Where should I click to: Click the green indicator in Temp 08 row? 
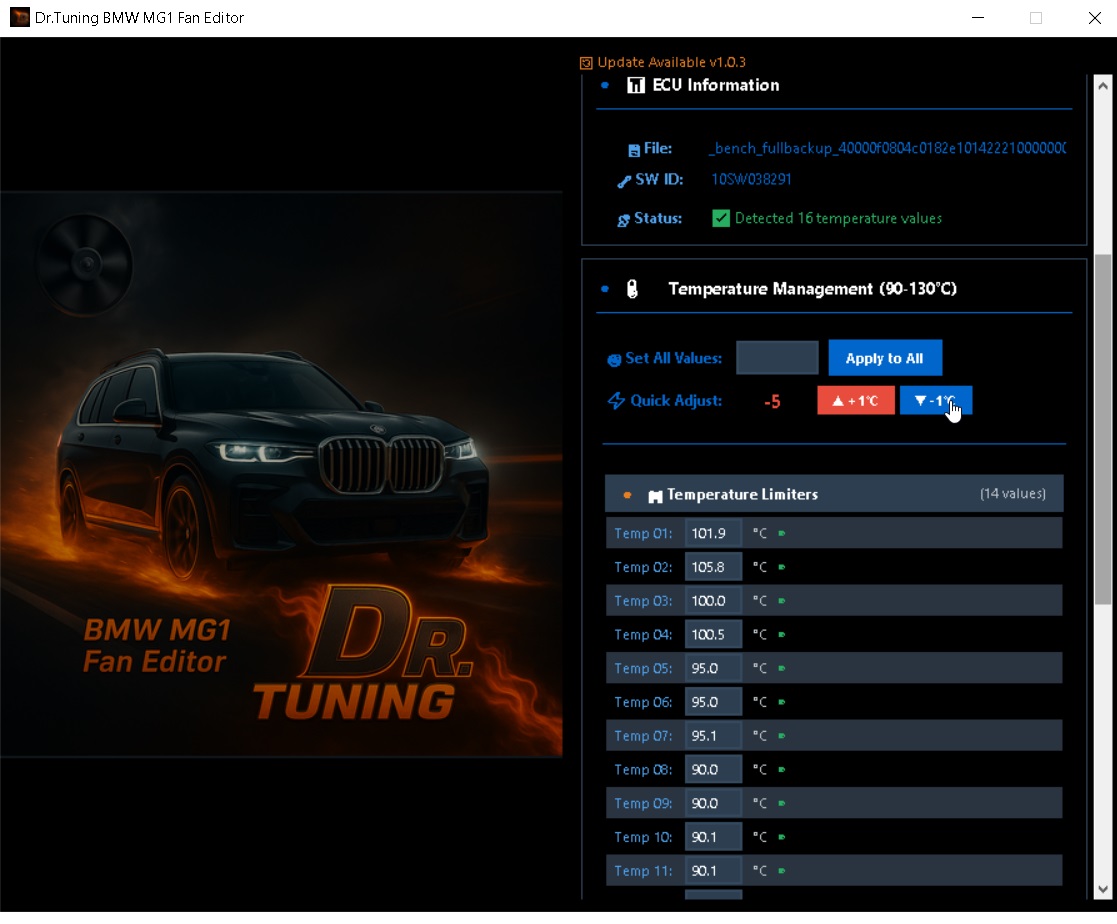tap(781, 769)
